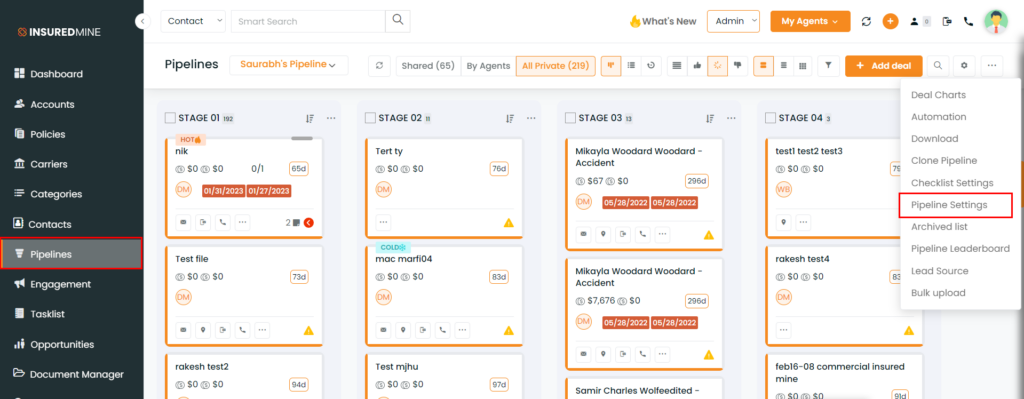Image resolution: width=1024 pixels, height=399 pixels.
Task: Click into the Smart Search field
Action: point(308,21)
